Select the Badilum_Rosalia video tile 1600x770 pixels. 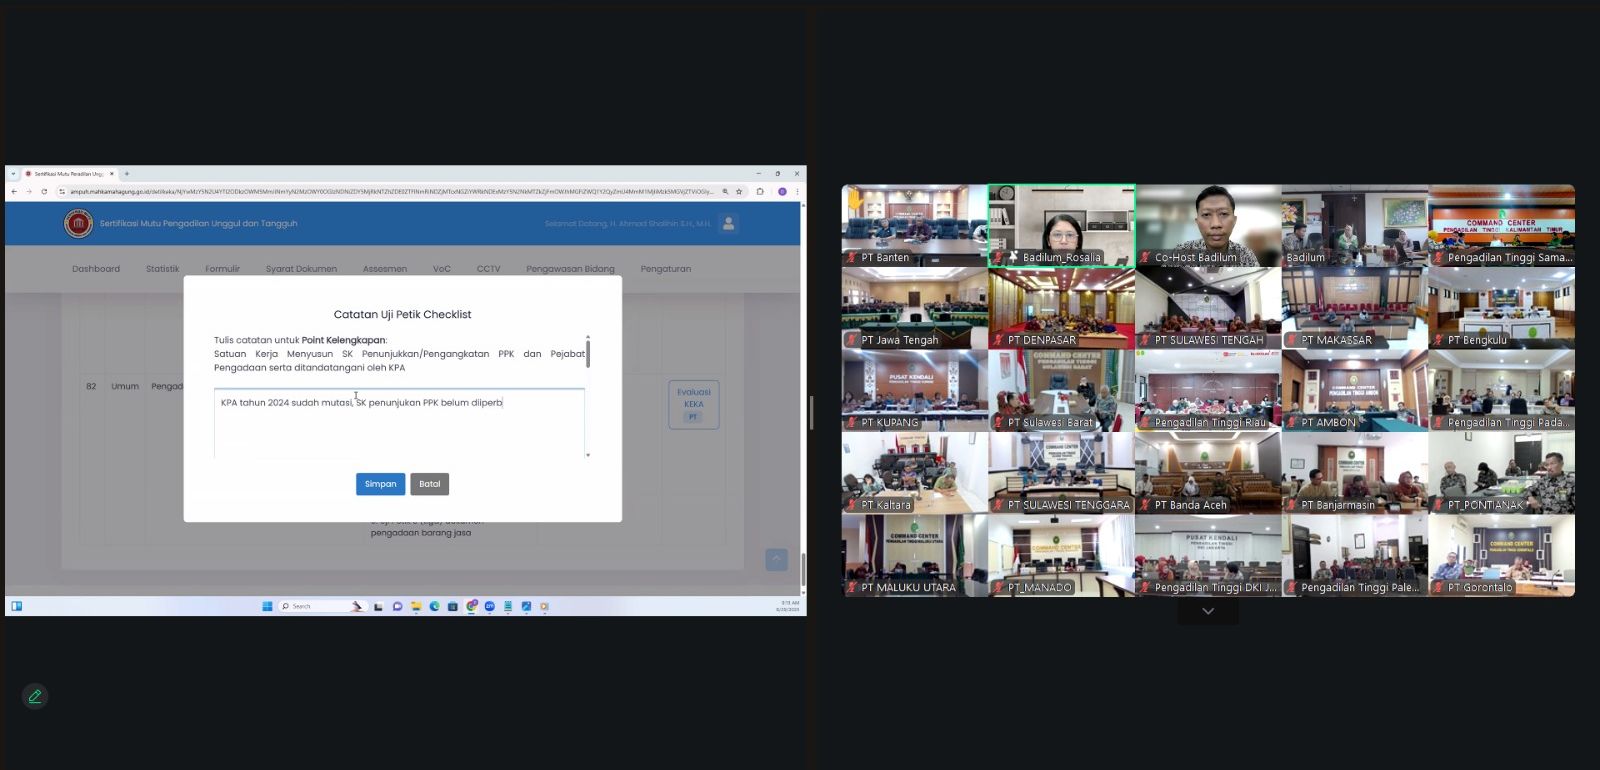point(1062,226)
